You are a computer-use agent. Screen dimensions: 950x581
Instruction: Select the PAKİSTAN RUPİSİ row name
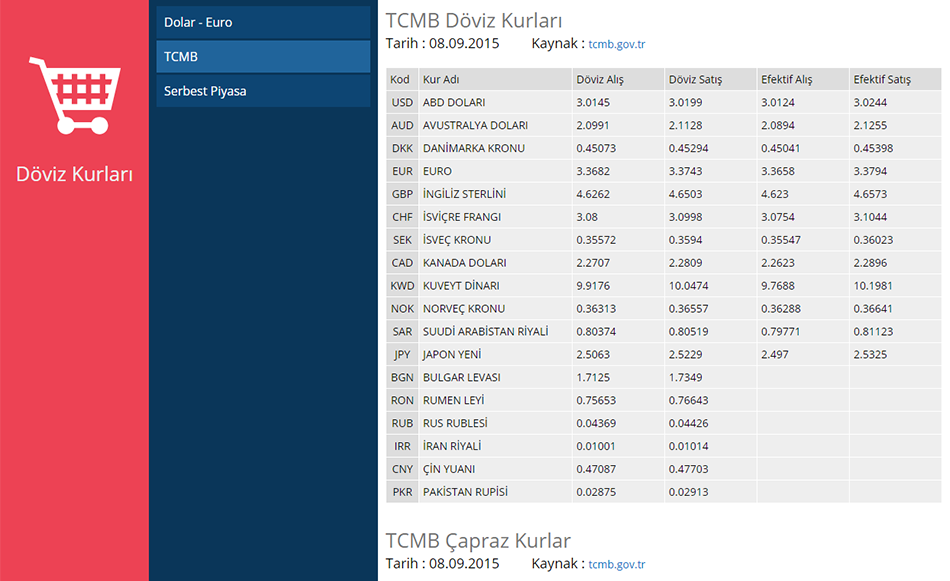click(x=465, y=492)
